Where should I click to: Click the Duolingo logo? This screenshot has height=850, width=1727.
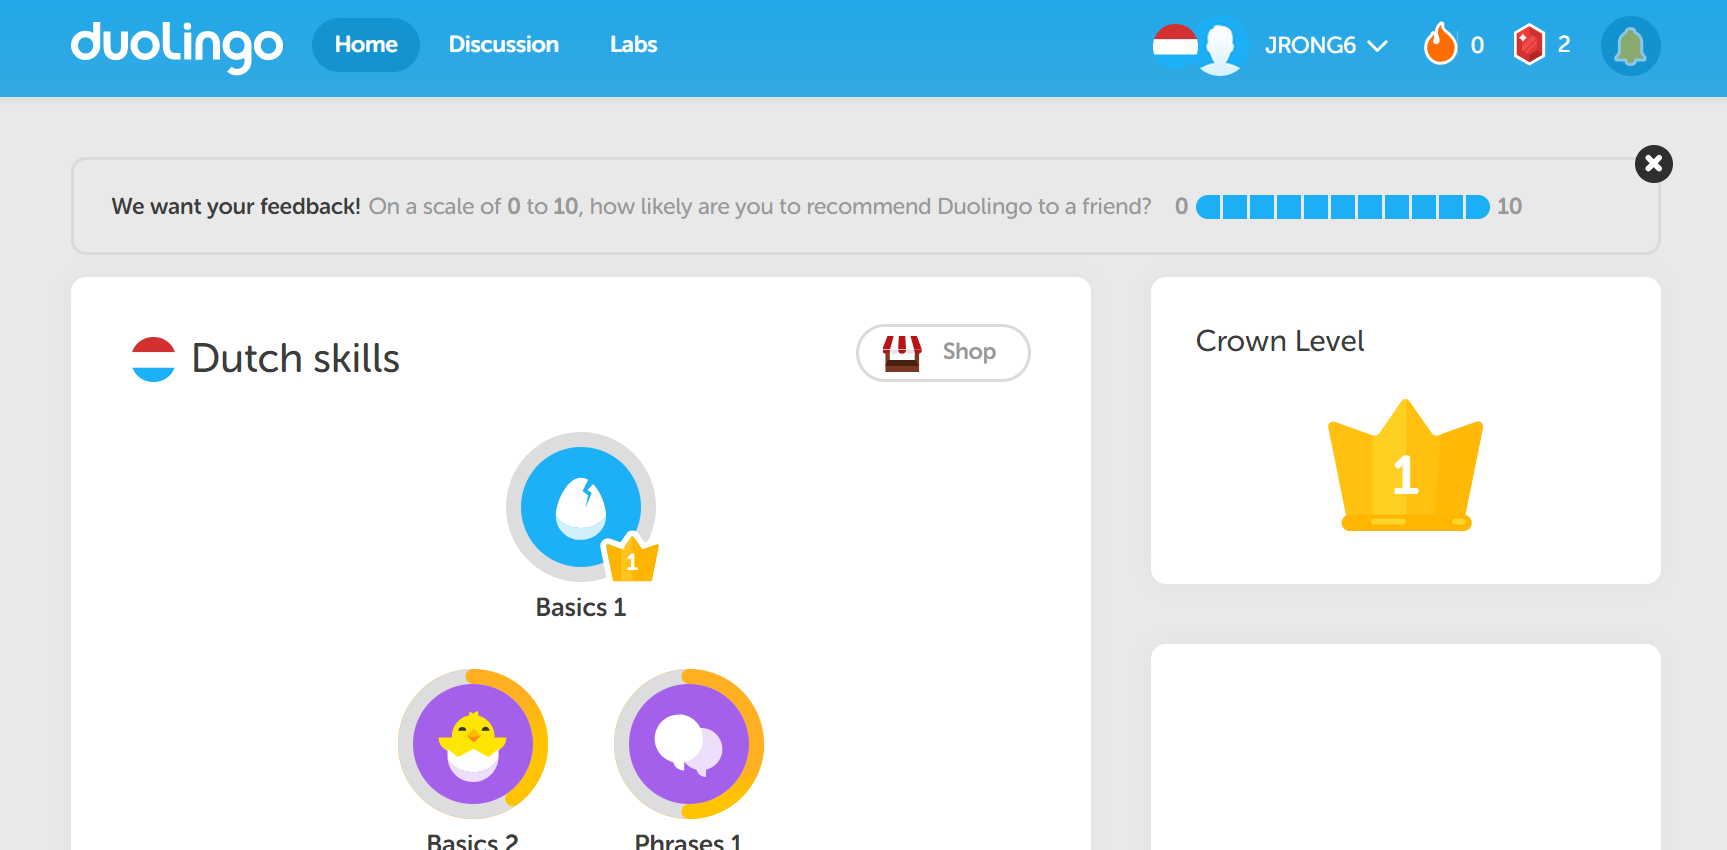[177, 47]
